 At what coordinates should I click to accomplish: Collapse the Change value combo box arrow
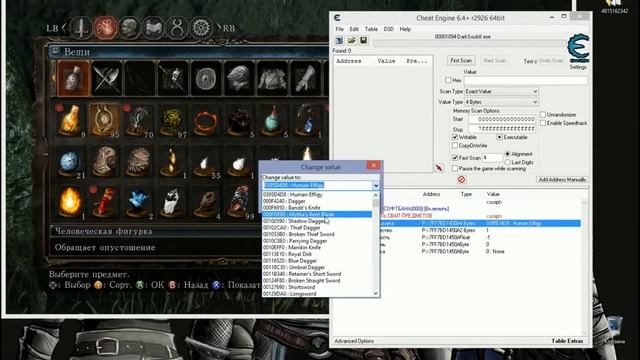[376, 185]
